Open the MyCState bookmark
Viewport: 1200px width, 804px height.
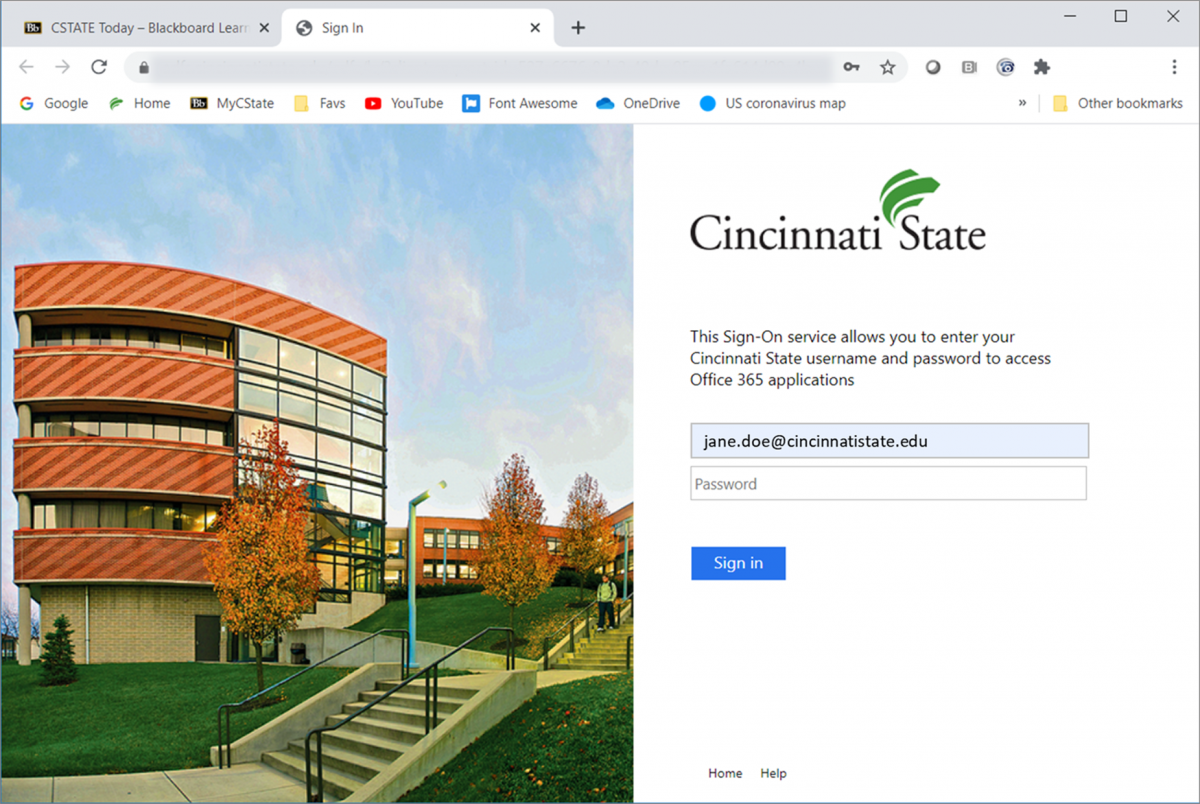click(x=232, y=103)
